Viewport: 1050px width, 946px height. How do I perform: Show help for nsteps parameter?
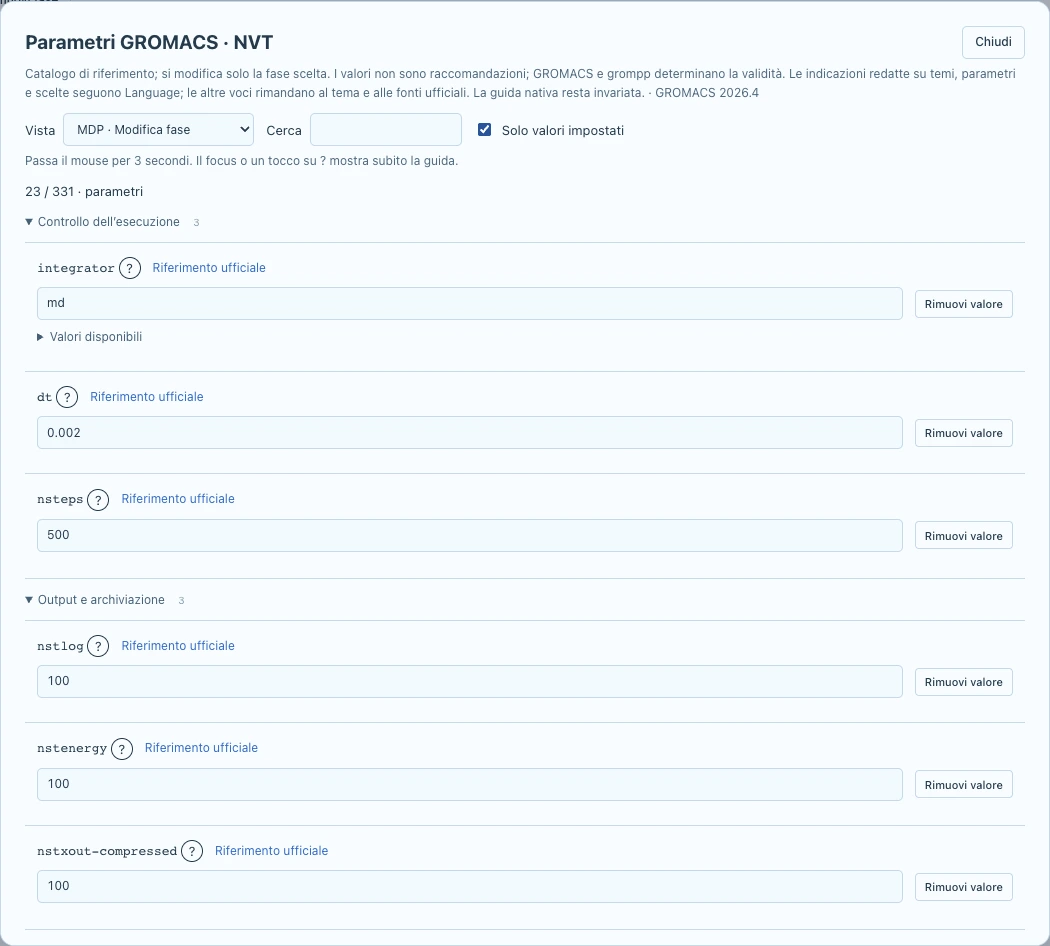(98, 499)
